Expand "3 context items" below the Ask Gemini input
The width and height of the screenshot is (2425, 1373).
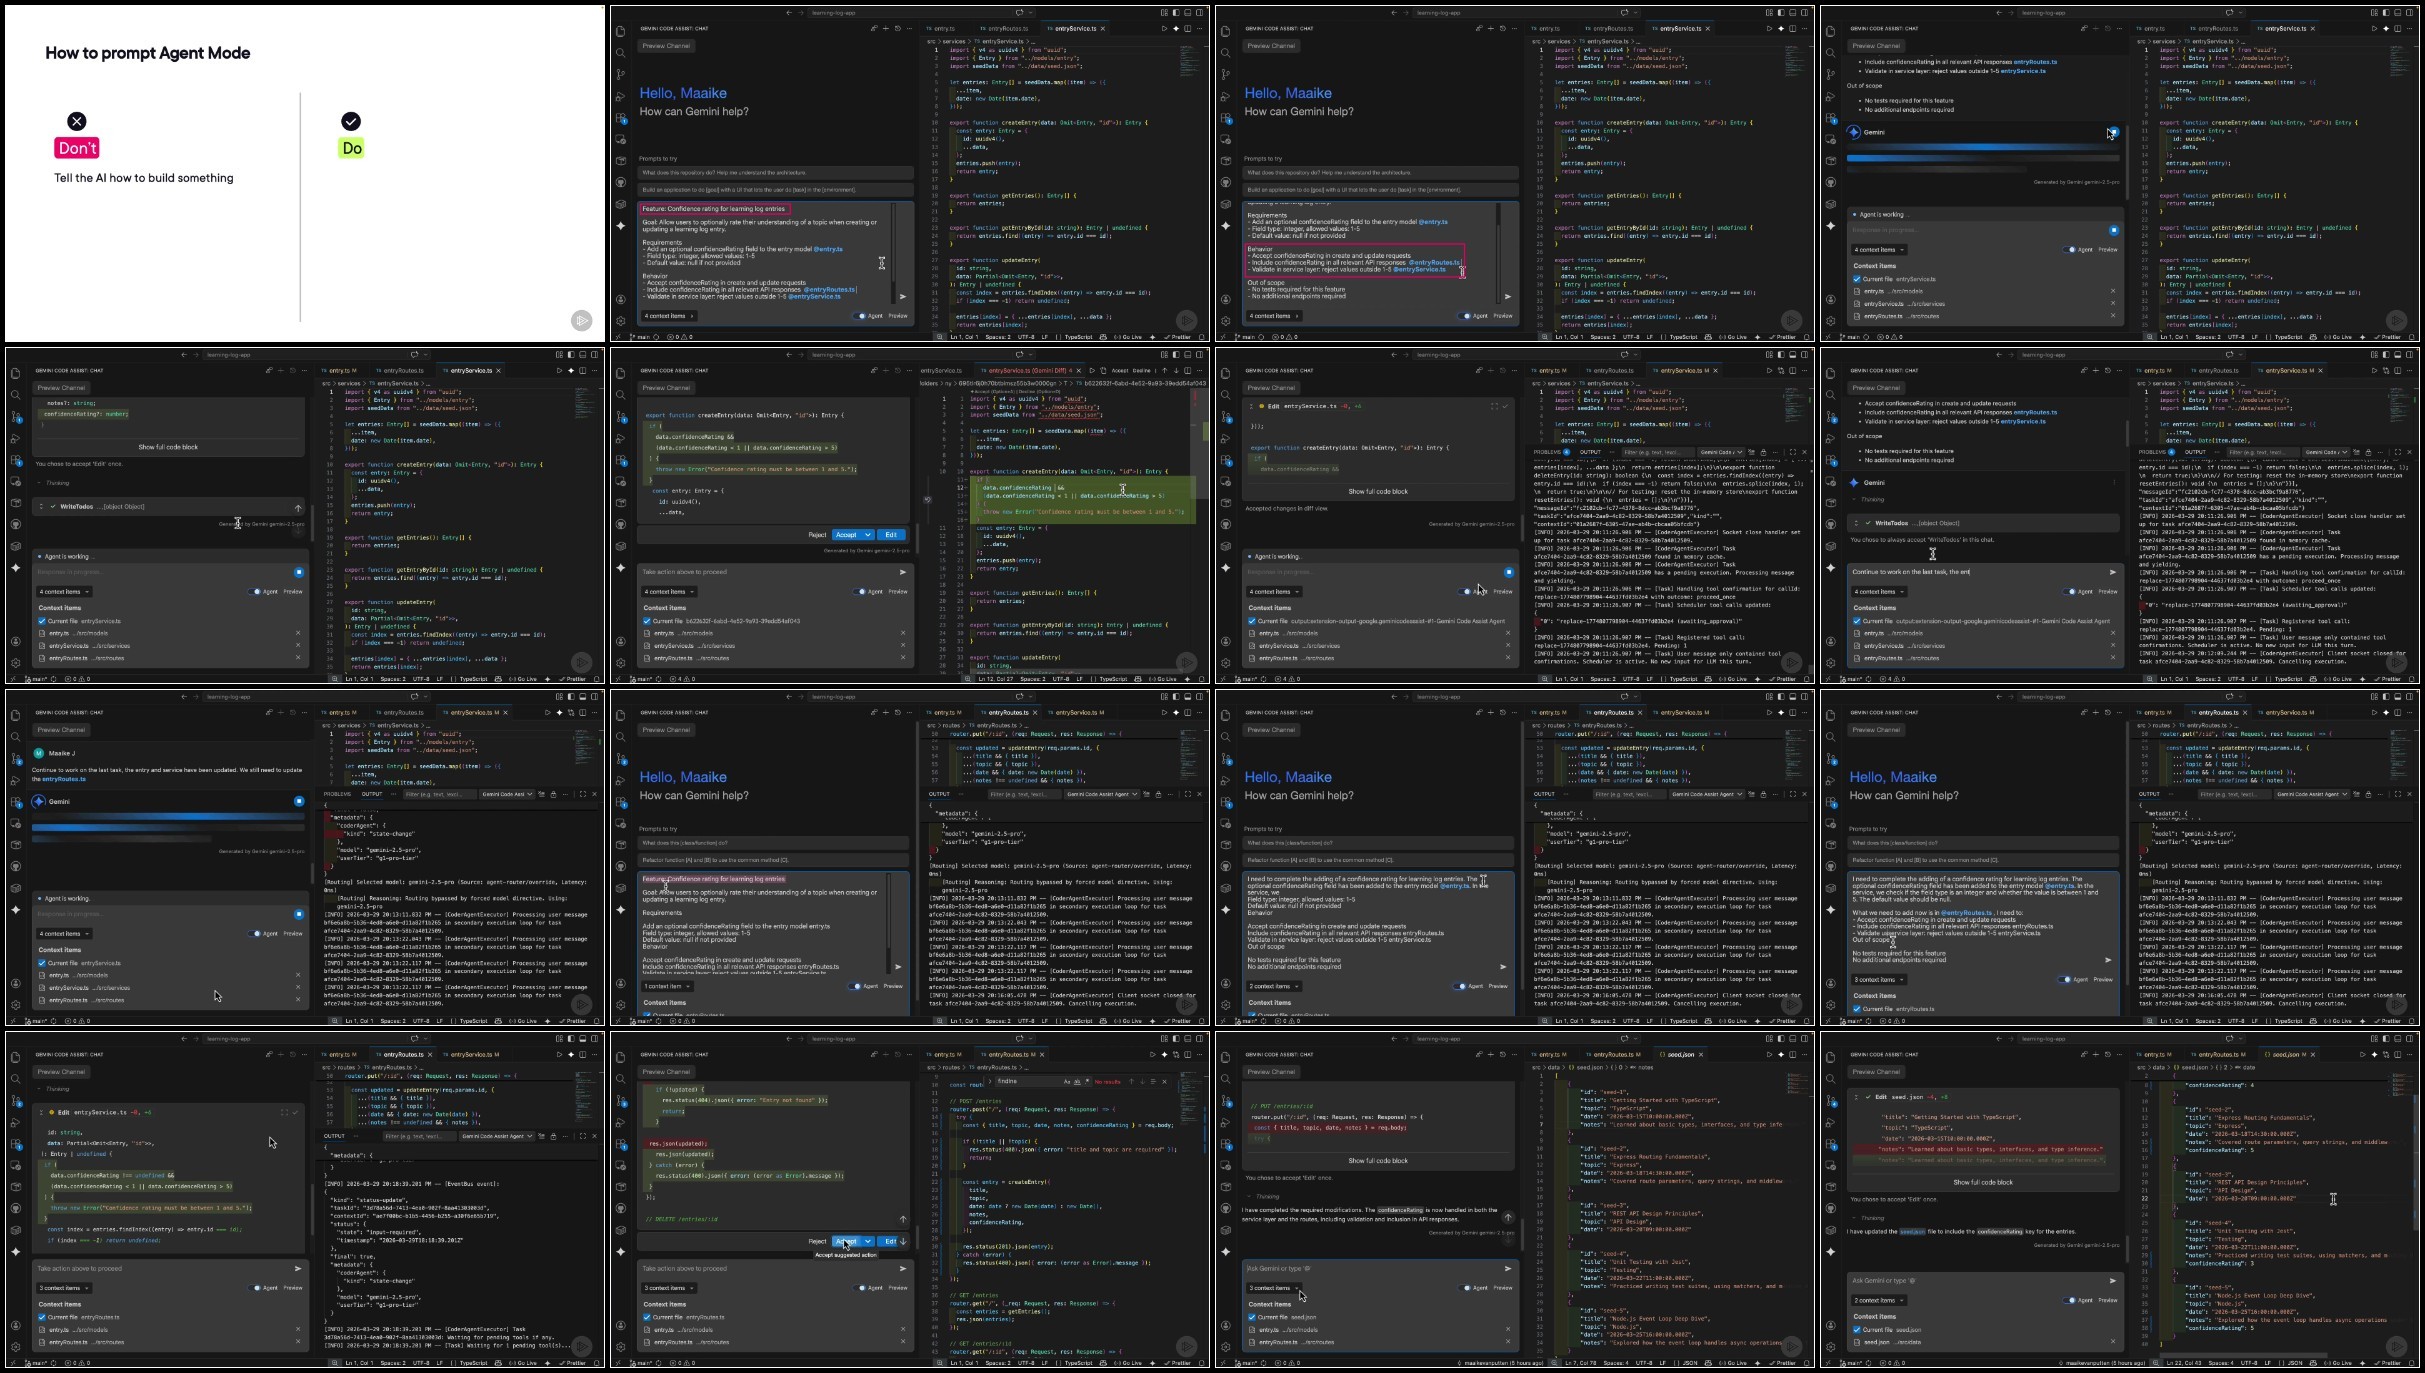(1273, 1288)
